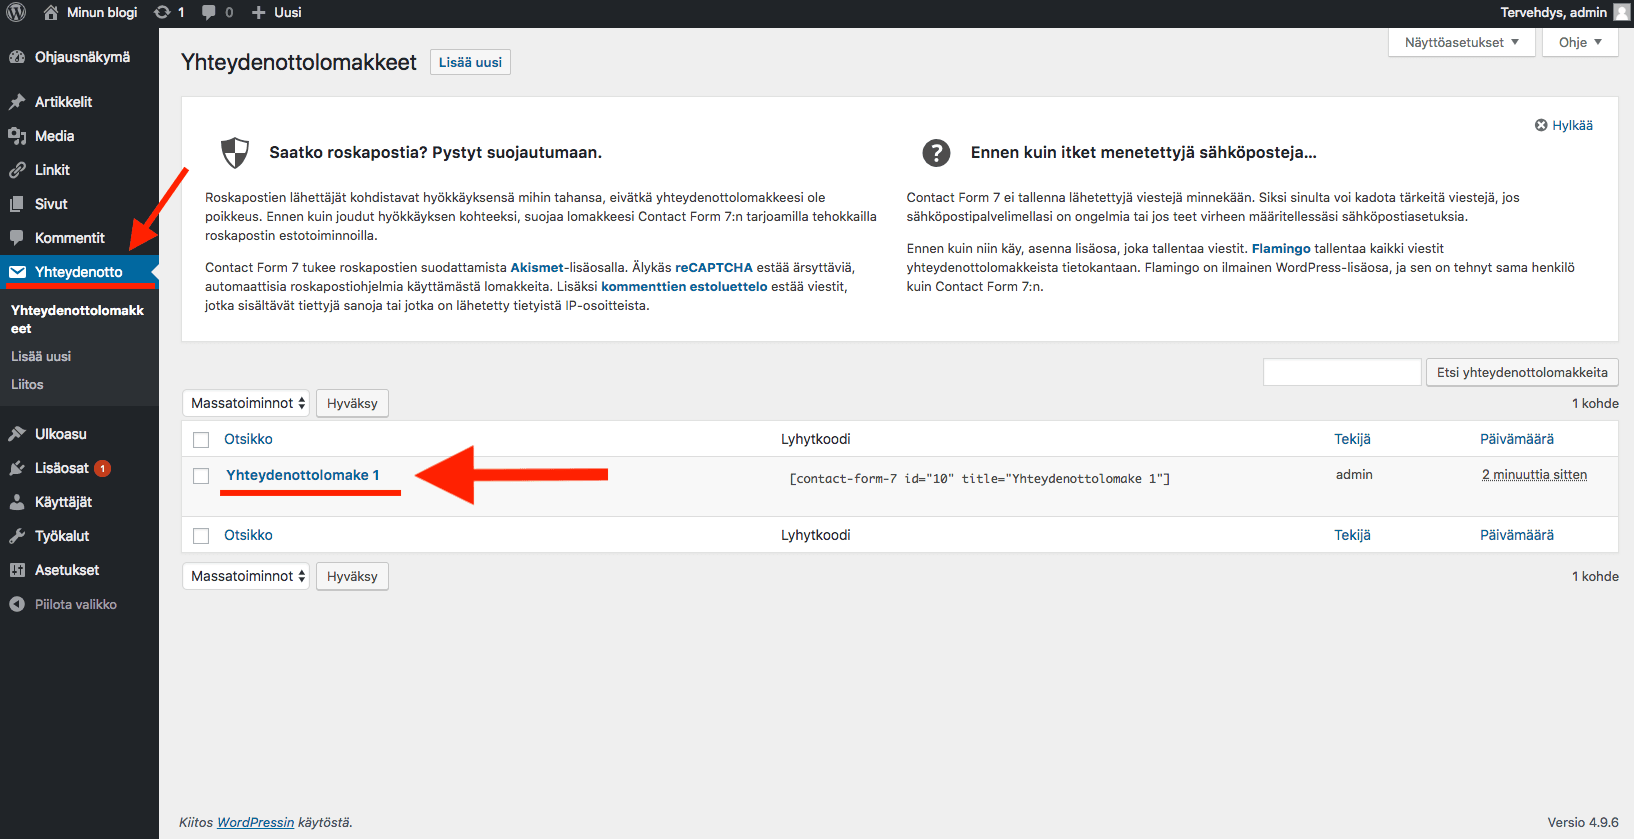Click the Käyttäjät user icon
1634x839 pixels.
coord(17,502)
